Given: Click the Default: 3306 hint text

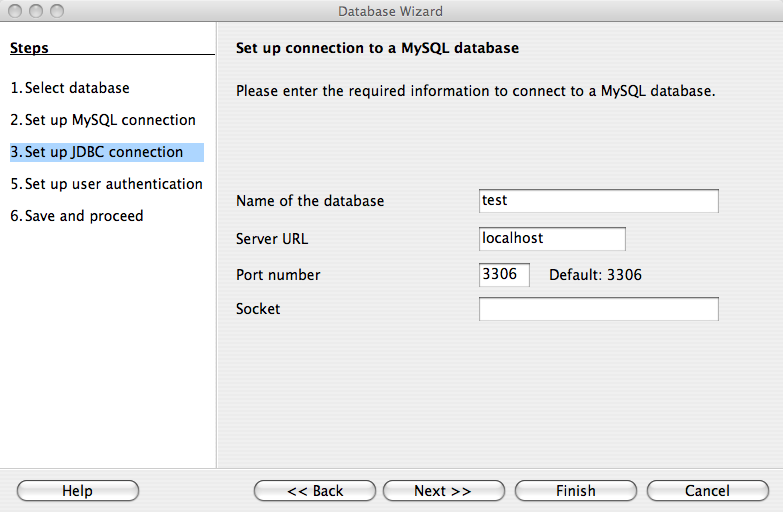Looking at the screenshot, I should 595,274.
